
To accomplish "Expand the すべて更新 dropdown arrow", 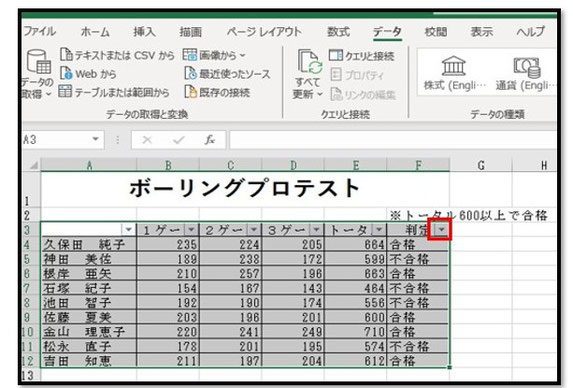I will coord(320,94).
